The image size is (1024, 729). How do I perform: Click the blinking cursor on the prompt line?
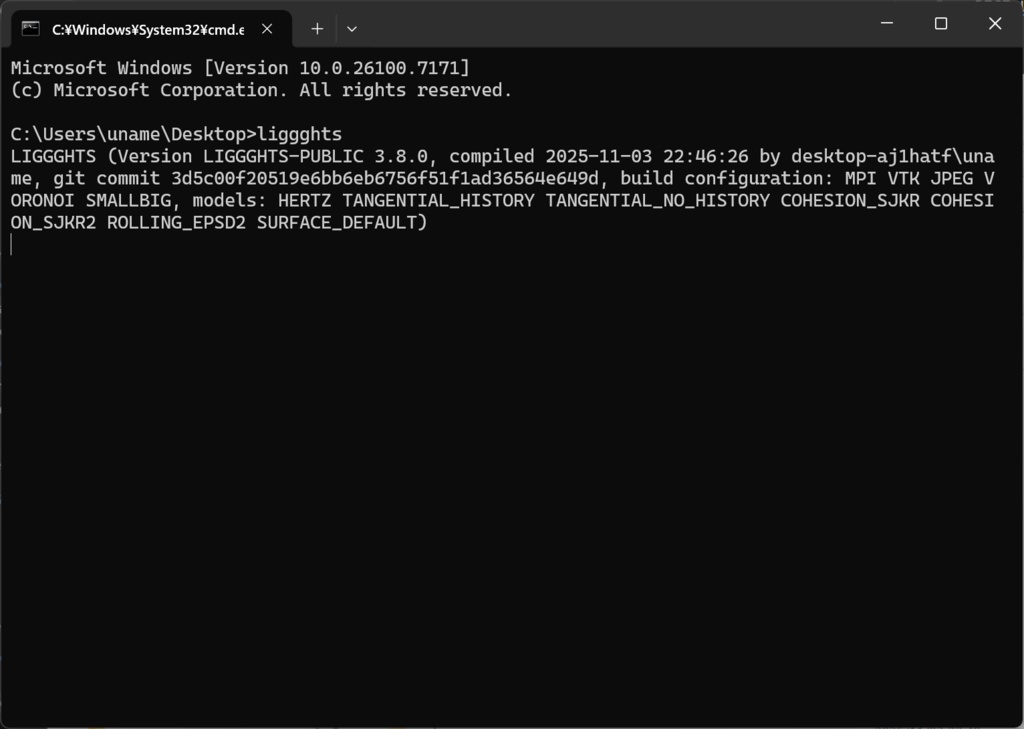click(12, 245)
